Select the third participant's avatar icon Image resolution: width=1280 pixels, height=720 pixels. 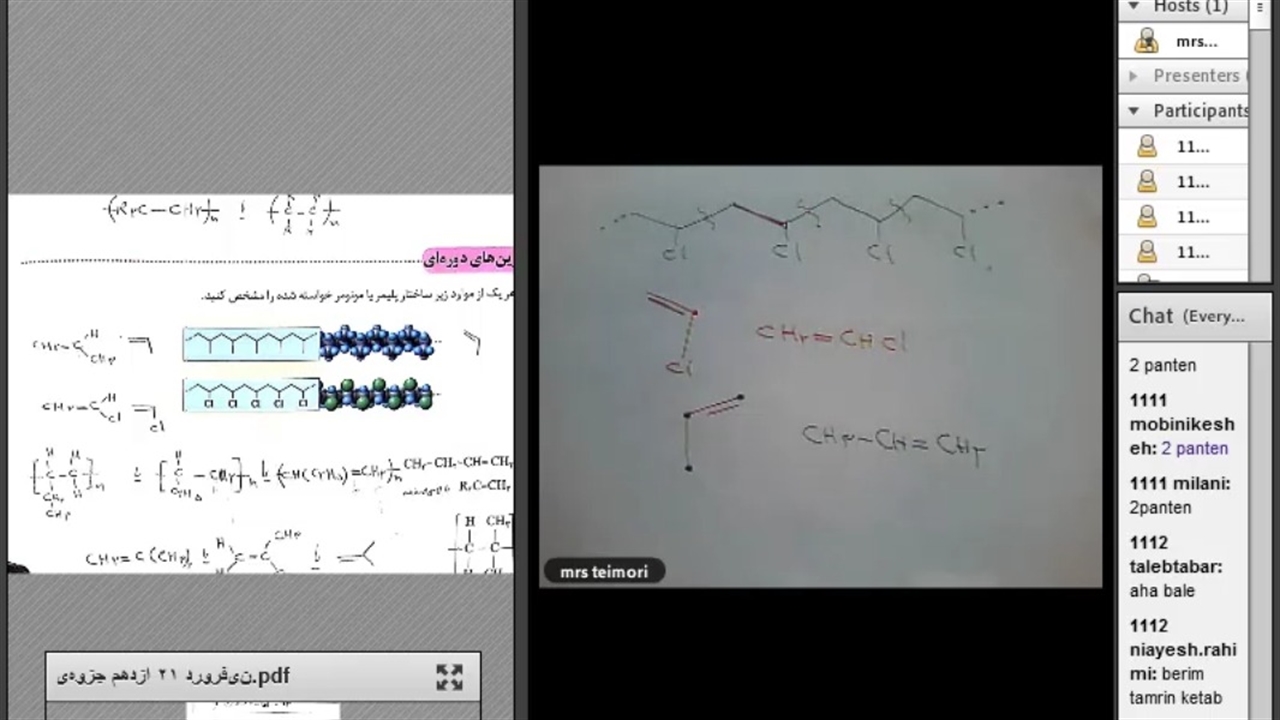tap(1146, 217)
